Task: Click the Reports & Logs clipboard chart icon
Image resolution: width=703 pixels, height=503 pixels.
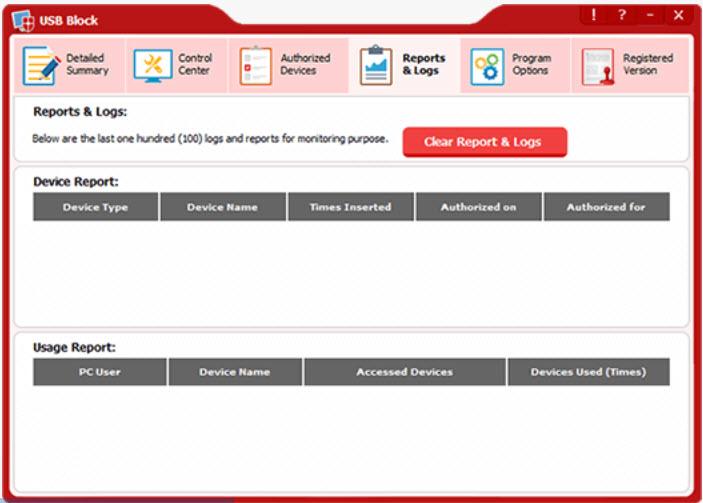Action: (x=376, y=65)
